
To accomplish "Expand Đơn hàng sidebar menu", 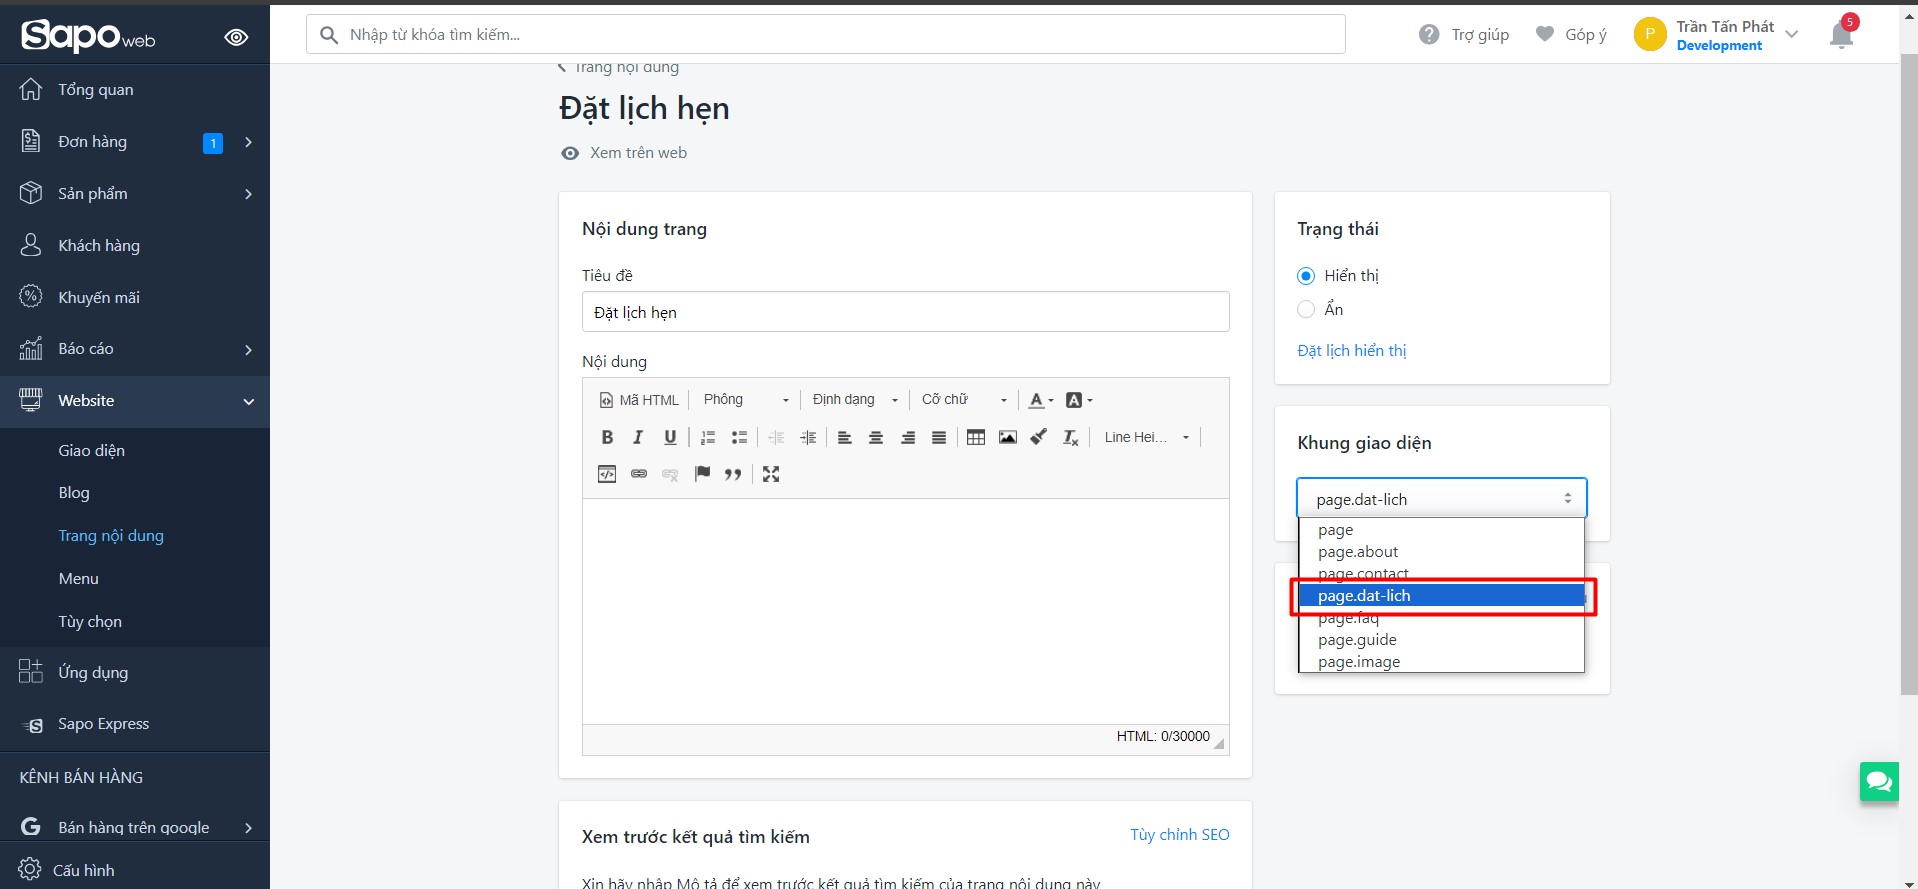I will pyautogui.click(x=135, y=142).
